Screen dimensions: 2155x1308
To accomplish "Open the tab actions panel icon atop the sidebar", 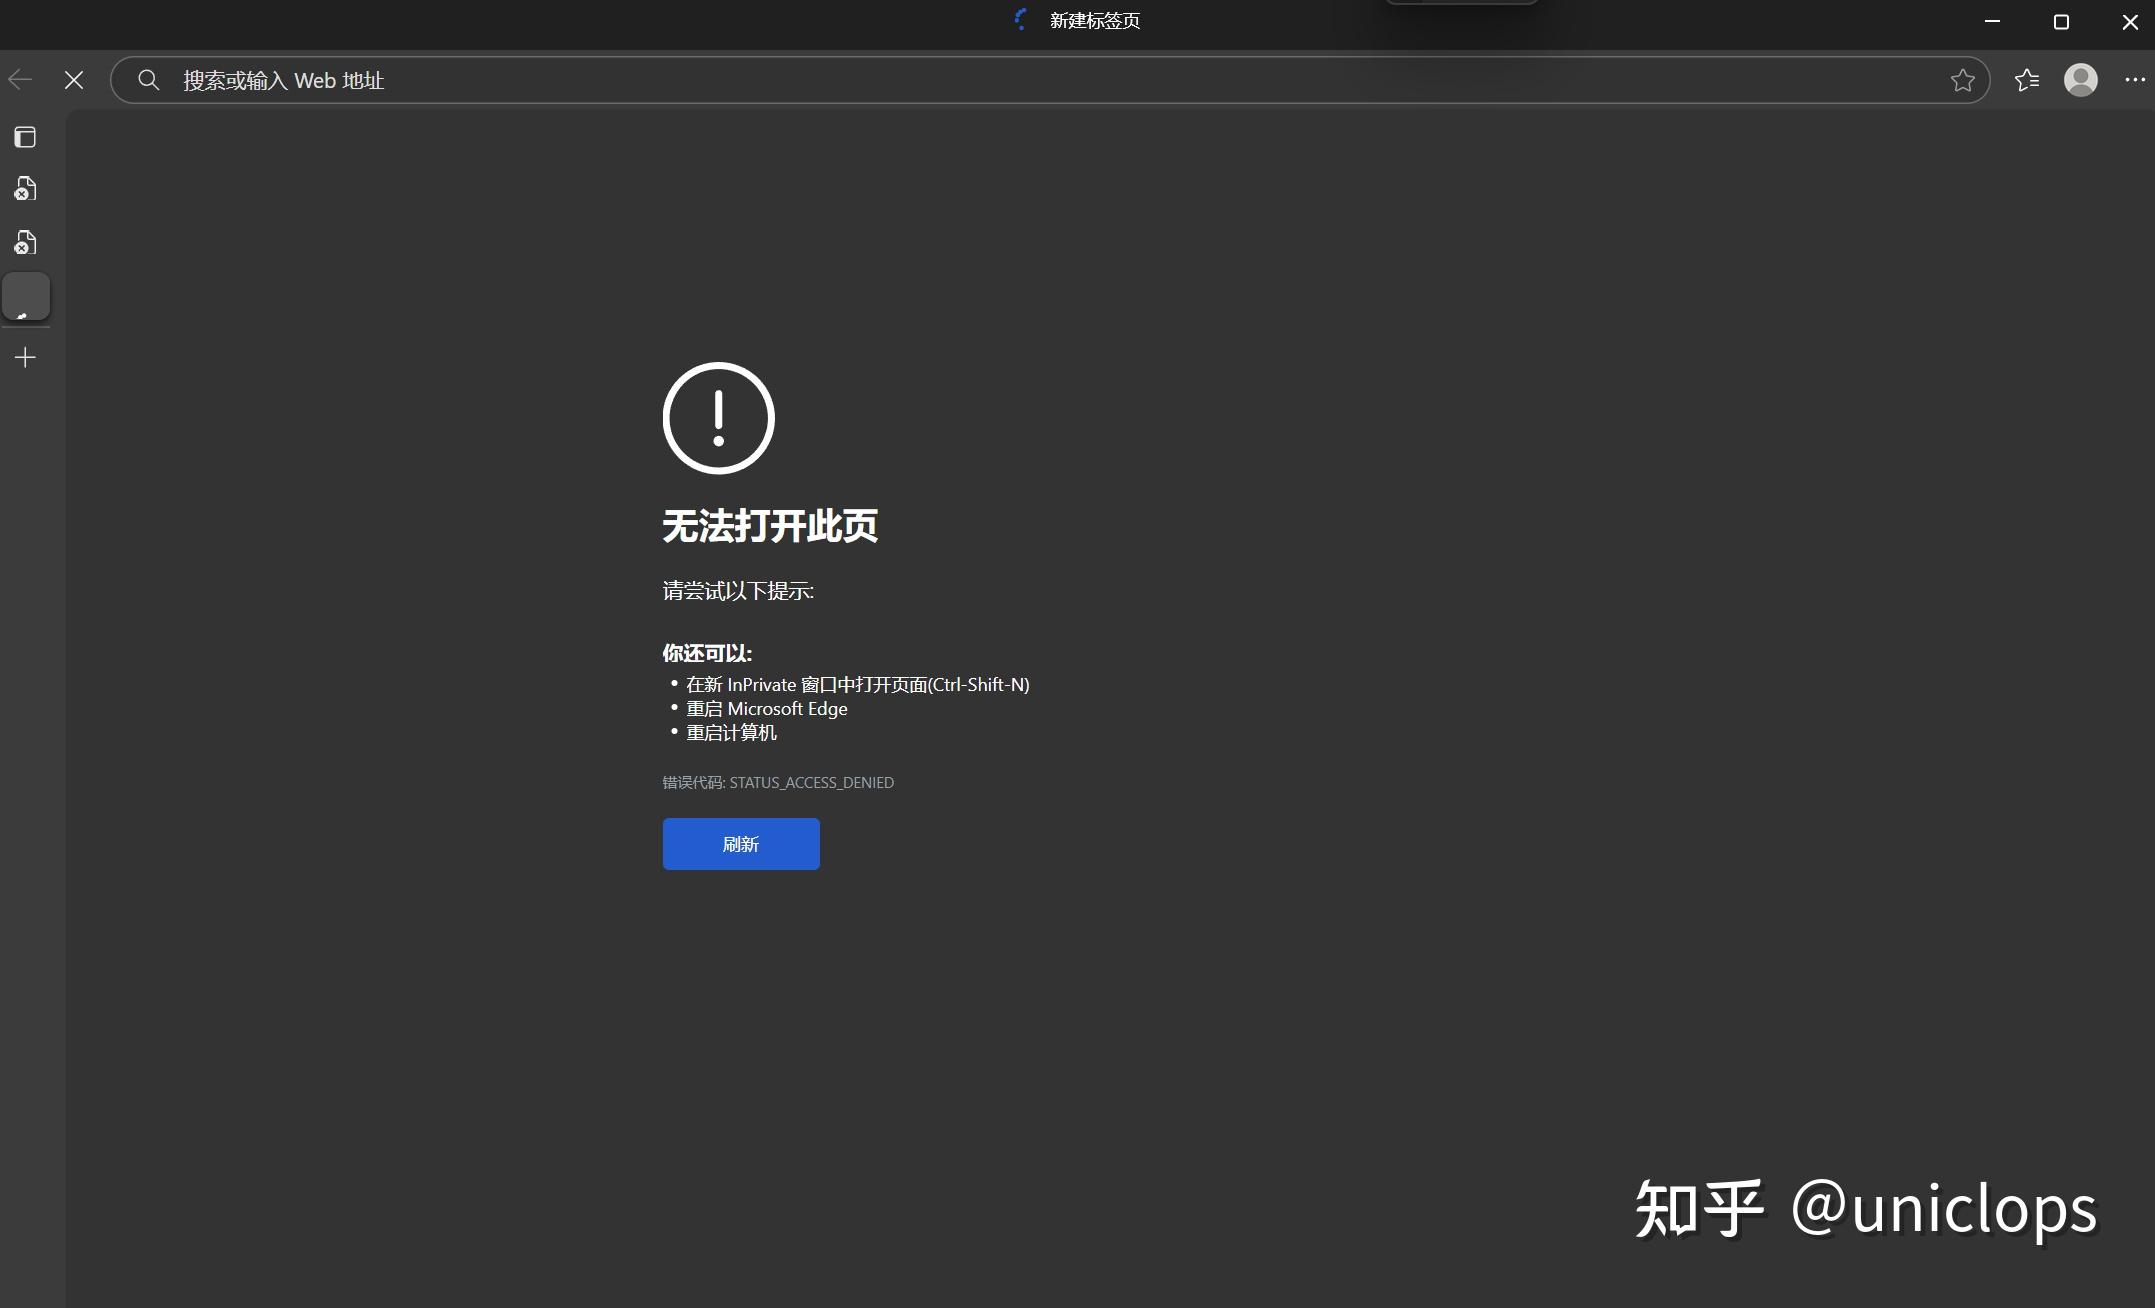I will pos(26,137).
